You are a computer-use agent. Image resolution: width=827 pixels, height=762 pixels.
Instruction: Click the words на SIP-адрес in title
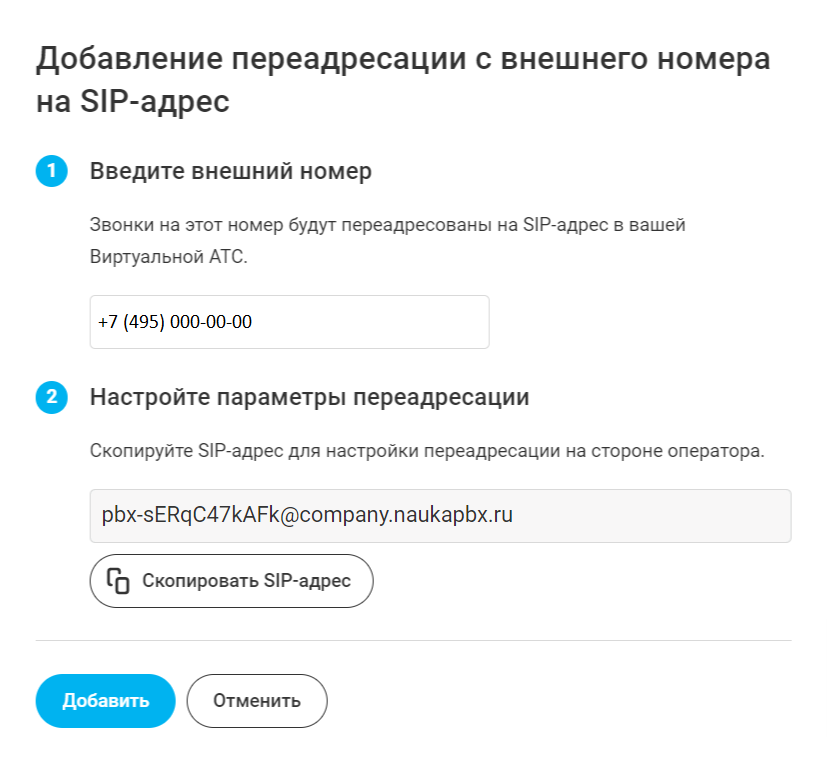[133, 103]
